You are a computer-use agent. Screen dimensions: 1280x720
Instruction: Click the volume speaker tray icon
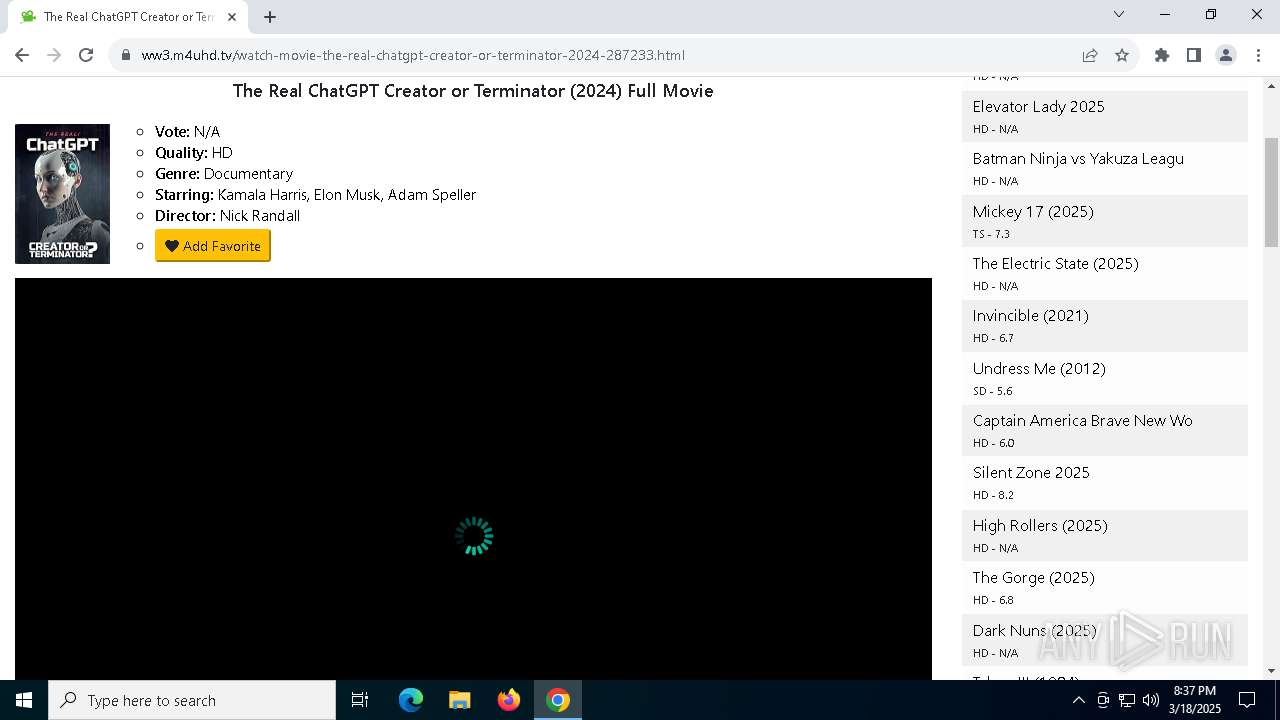[x=1151, y=700]
